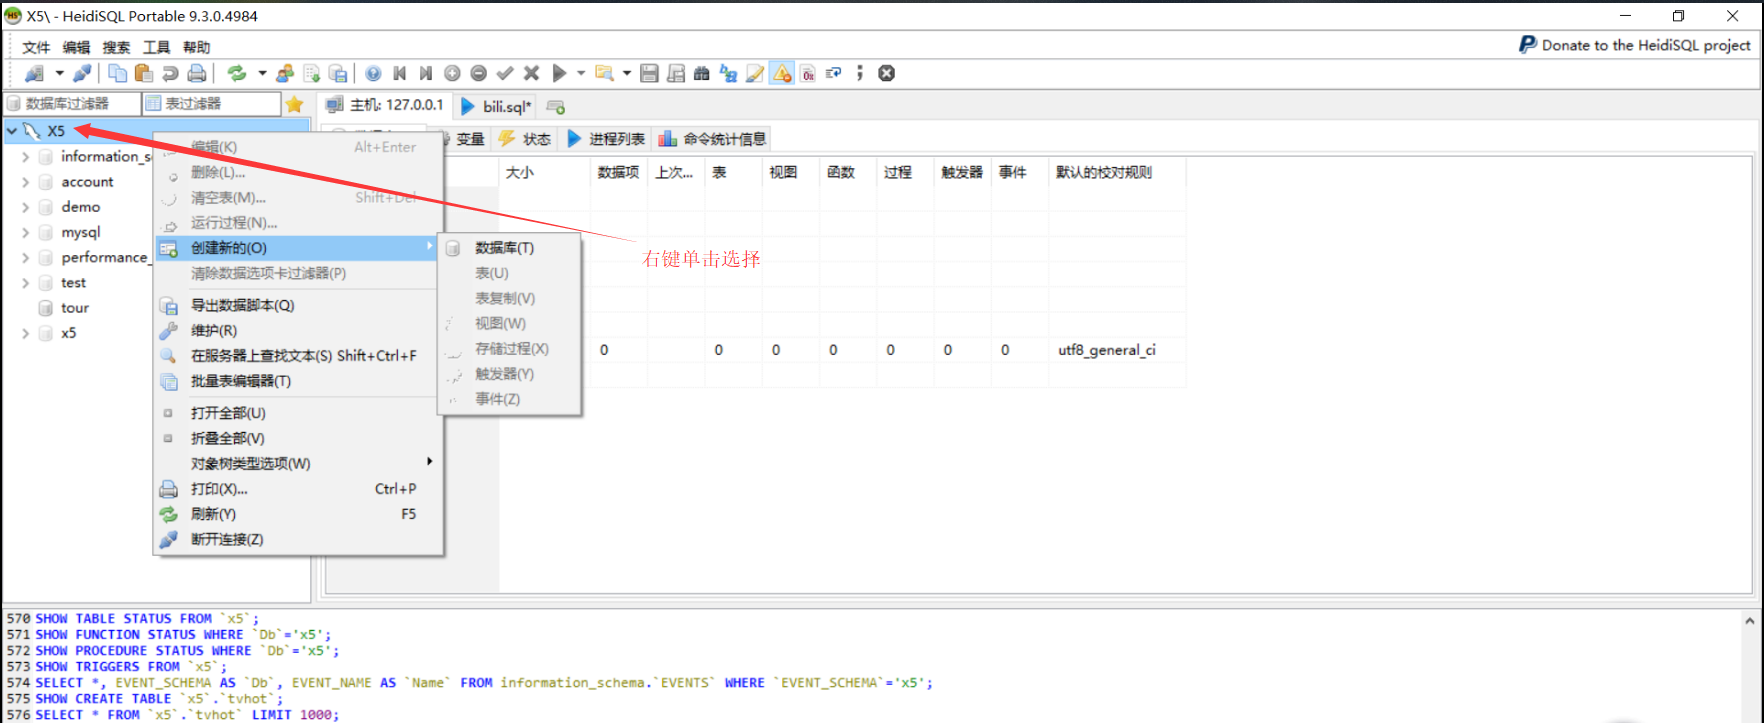The width and height of the screenshot is (1764, 723).
Task: Click the binoculars Find icon
Action: 702,73
